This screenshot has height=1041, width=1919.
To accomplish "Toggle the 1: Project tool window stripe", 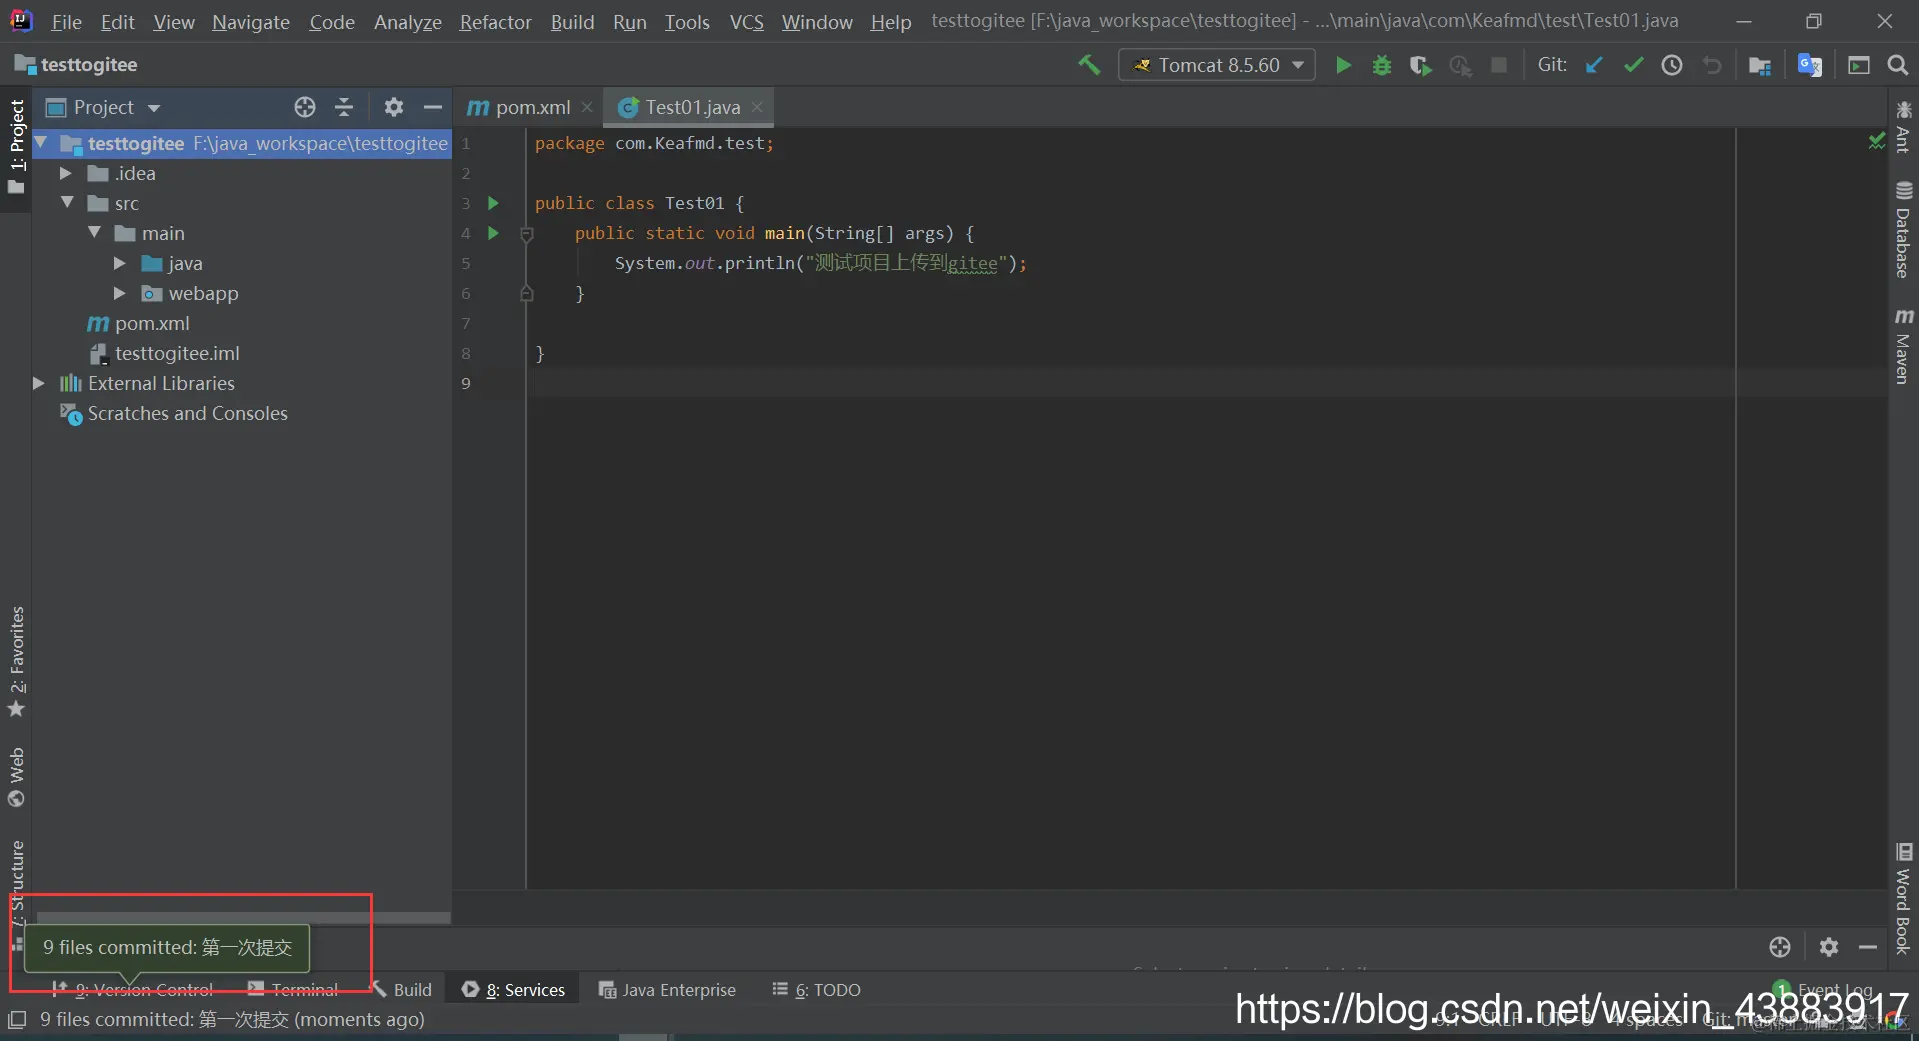I will [x=16, y=147].
